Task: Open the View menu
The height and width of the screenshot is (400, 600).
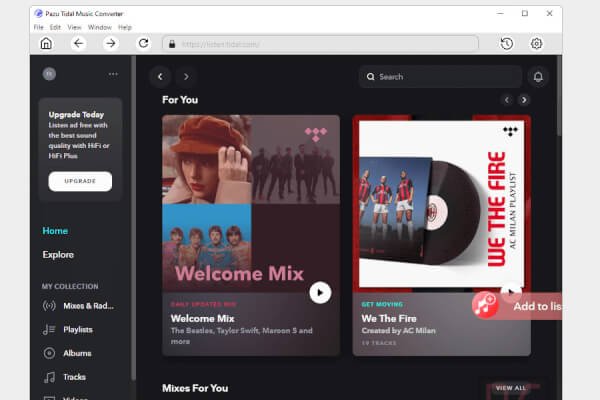Action: click(x=74, y=27)
